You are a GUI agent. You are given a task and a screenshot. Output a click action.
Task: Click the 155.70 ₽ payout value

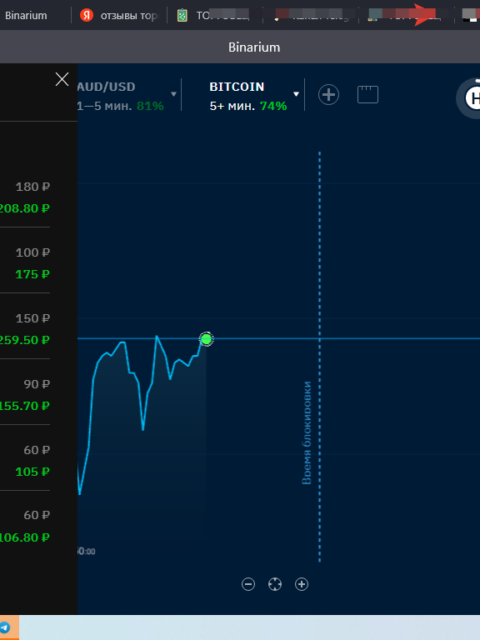(24, 406)
